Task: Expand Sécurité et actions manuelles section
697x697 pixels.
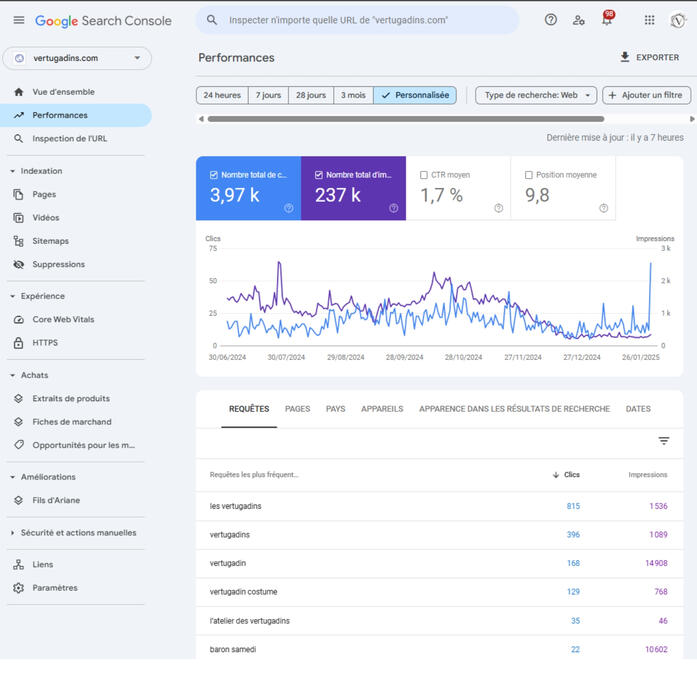Action: click(x=14, y=533)
